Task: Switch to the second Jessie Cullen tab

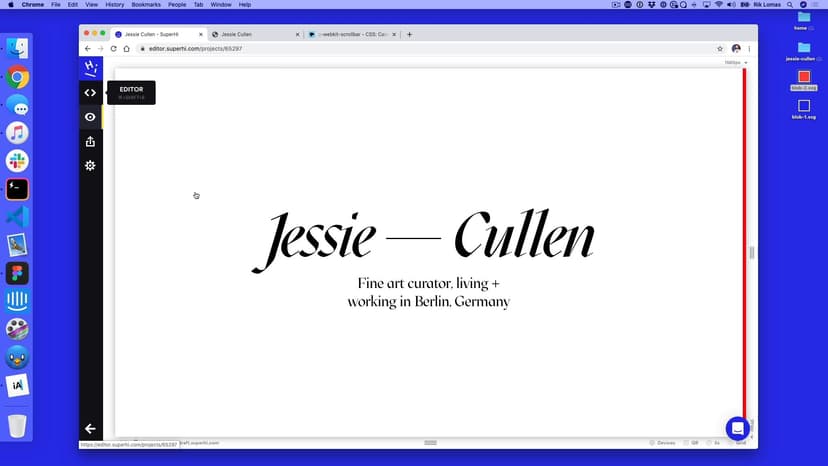Action: click(x=250, y=34)
